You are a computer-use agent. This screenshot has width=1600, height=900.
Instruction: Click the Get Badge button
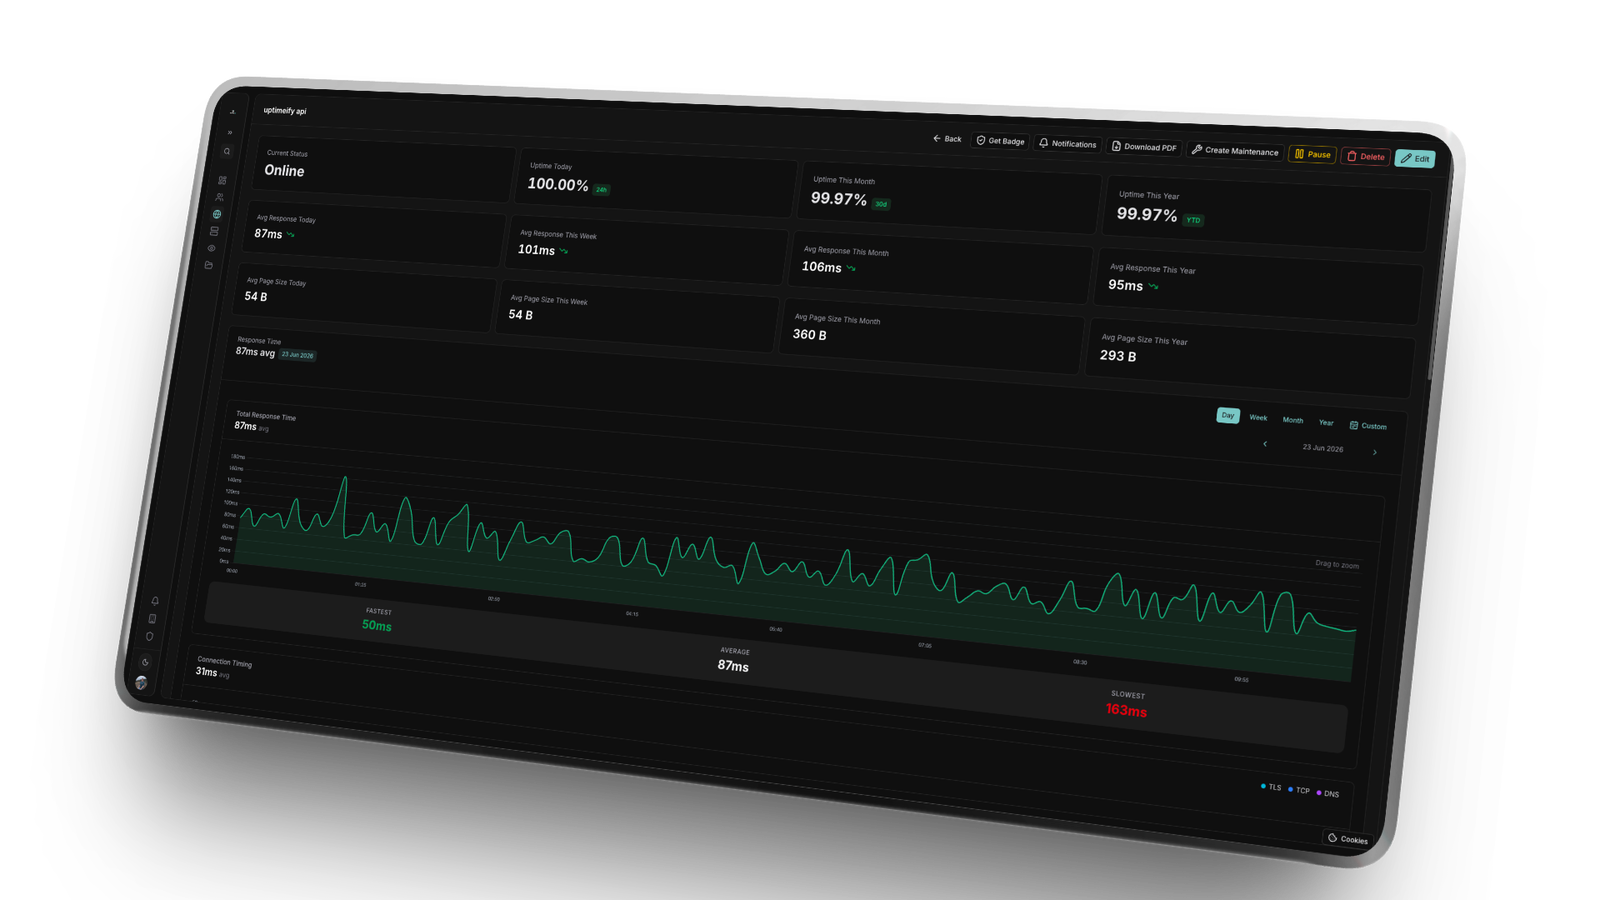pos(1001,141)
